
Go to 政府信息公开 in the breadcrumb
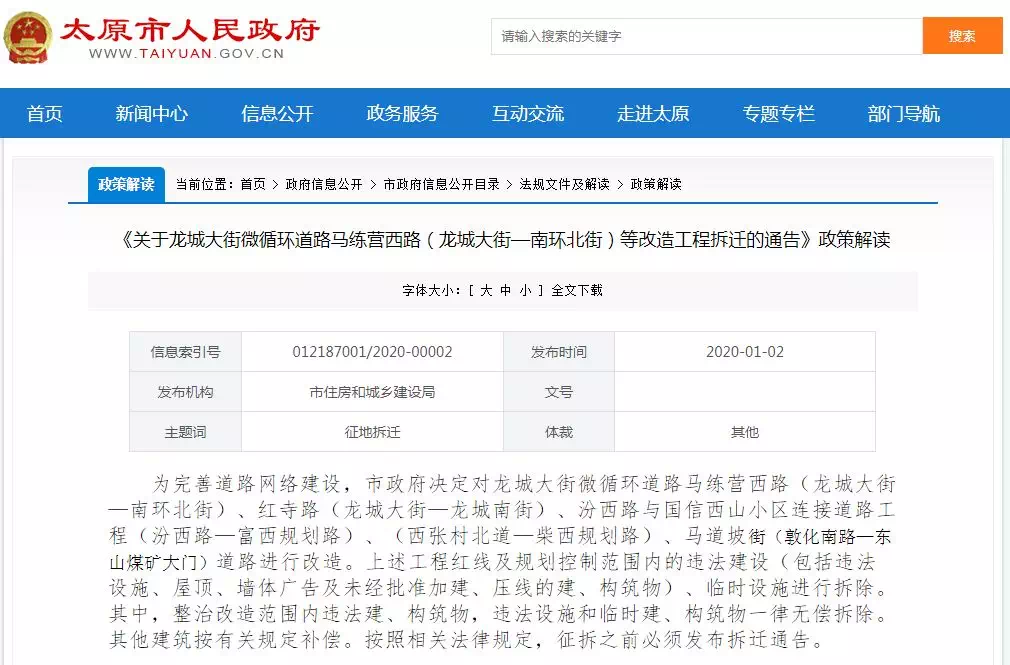click(323, 184)
